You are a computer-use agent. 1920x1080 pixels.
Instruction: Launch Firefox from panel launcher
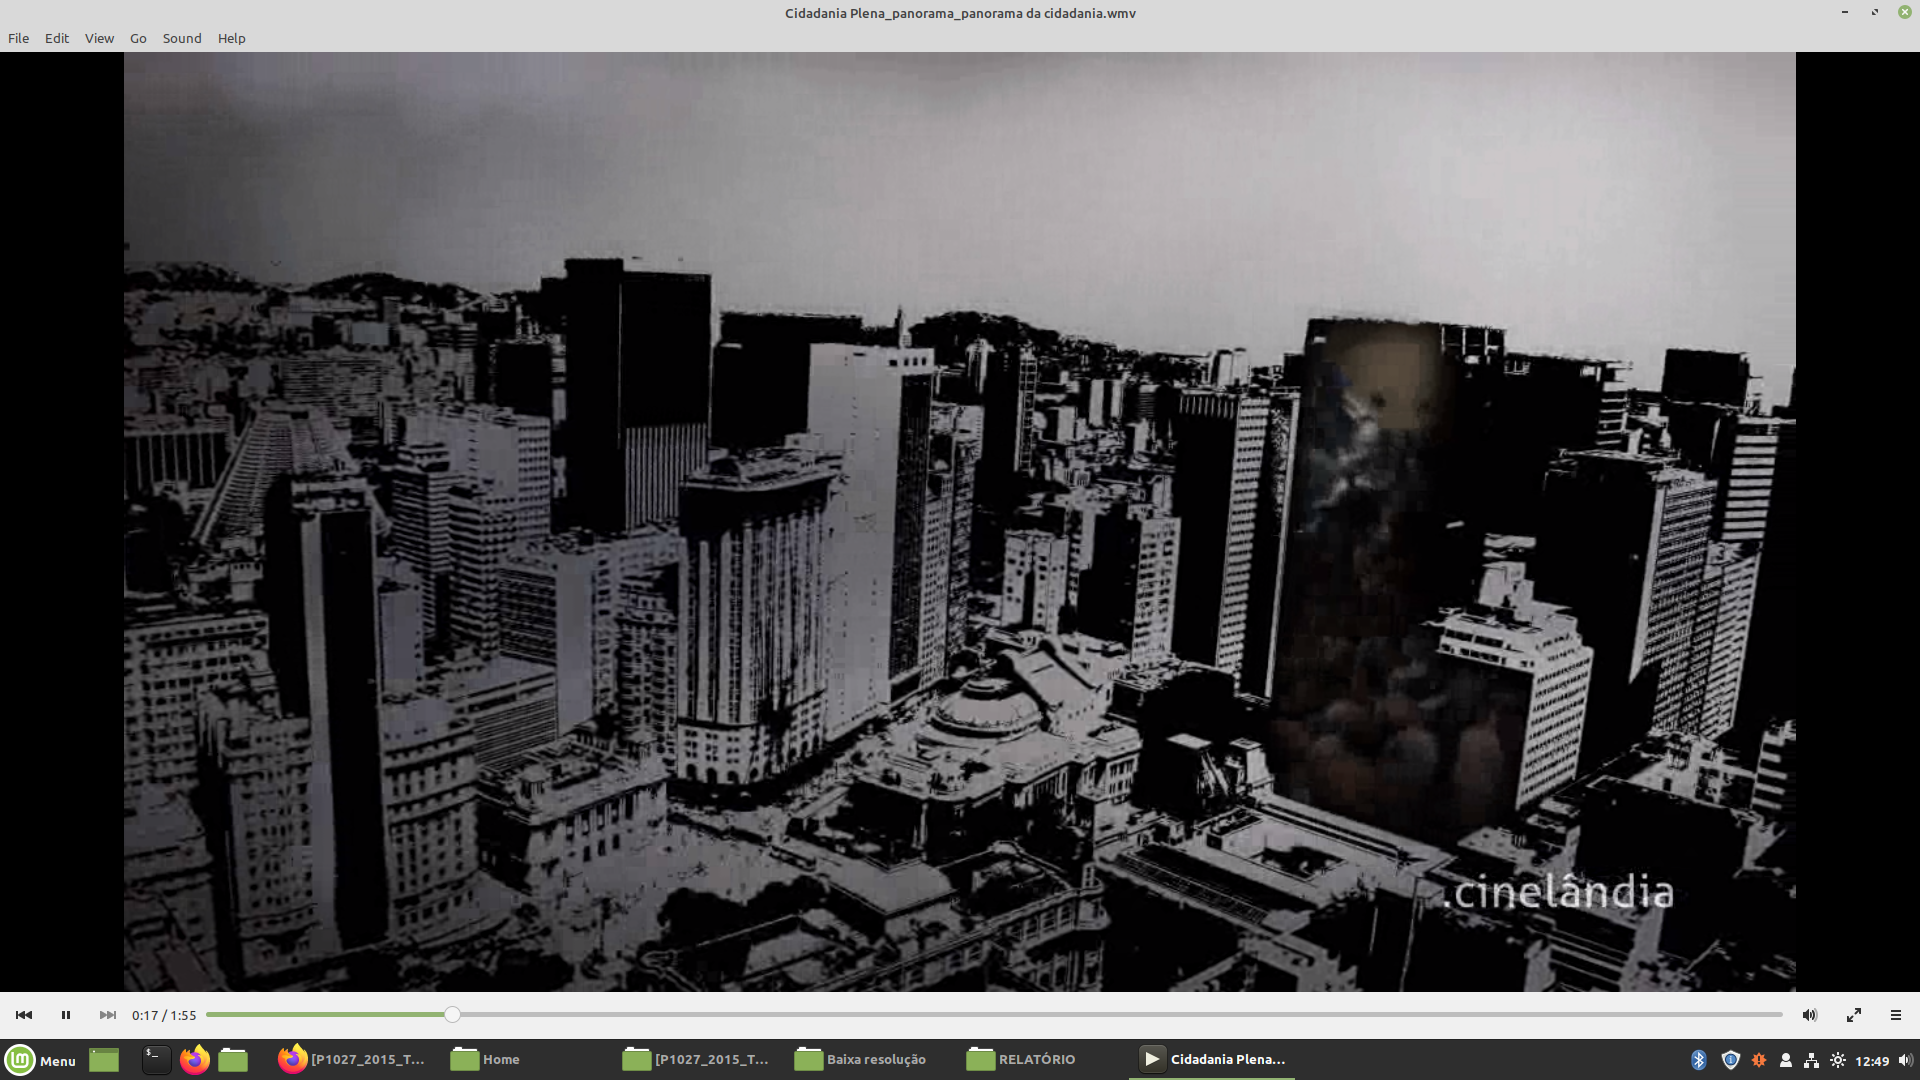[x=195, y=1060]
